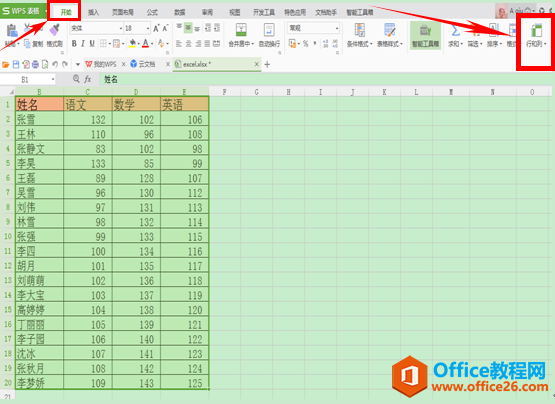Expand the fill color dropdown arrow
Screen dimensions: 555x404
coord(138,44)
